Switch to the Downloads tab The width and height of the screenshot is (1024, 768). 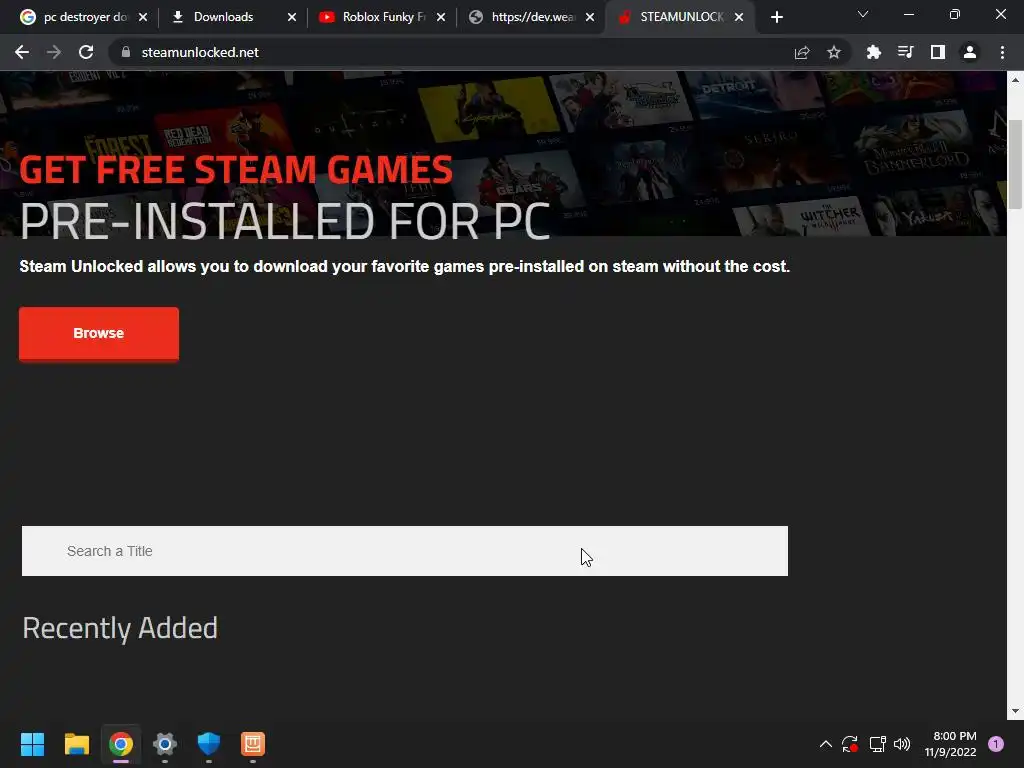pos(231,17)
